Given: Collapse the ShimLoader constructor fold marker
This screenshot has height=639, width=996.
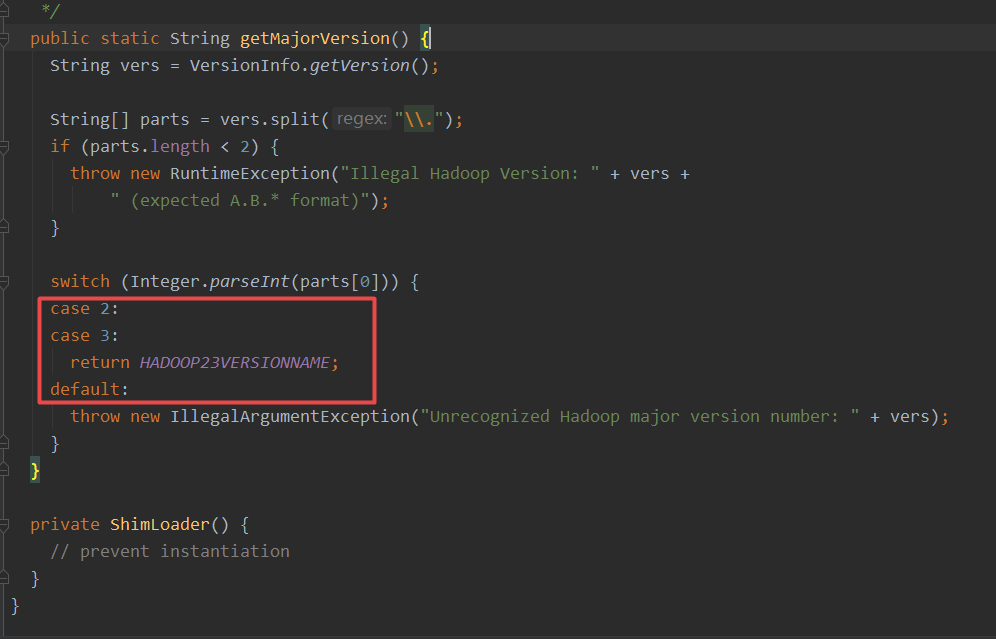Looking at the screenshot, I should [4, 525].
